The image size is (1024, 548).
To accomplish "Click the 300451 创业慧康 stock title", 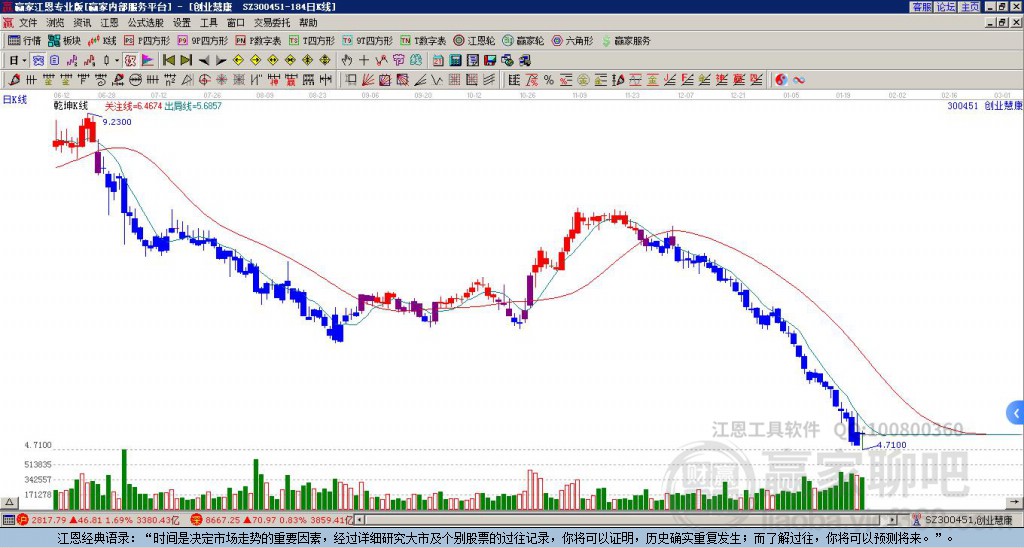I will 984,105.
